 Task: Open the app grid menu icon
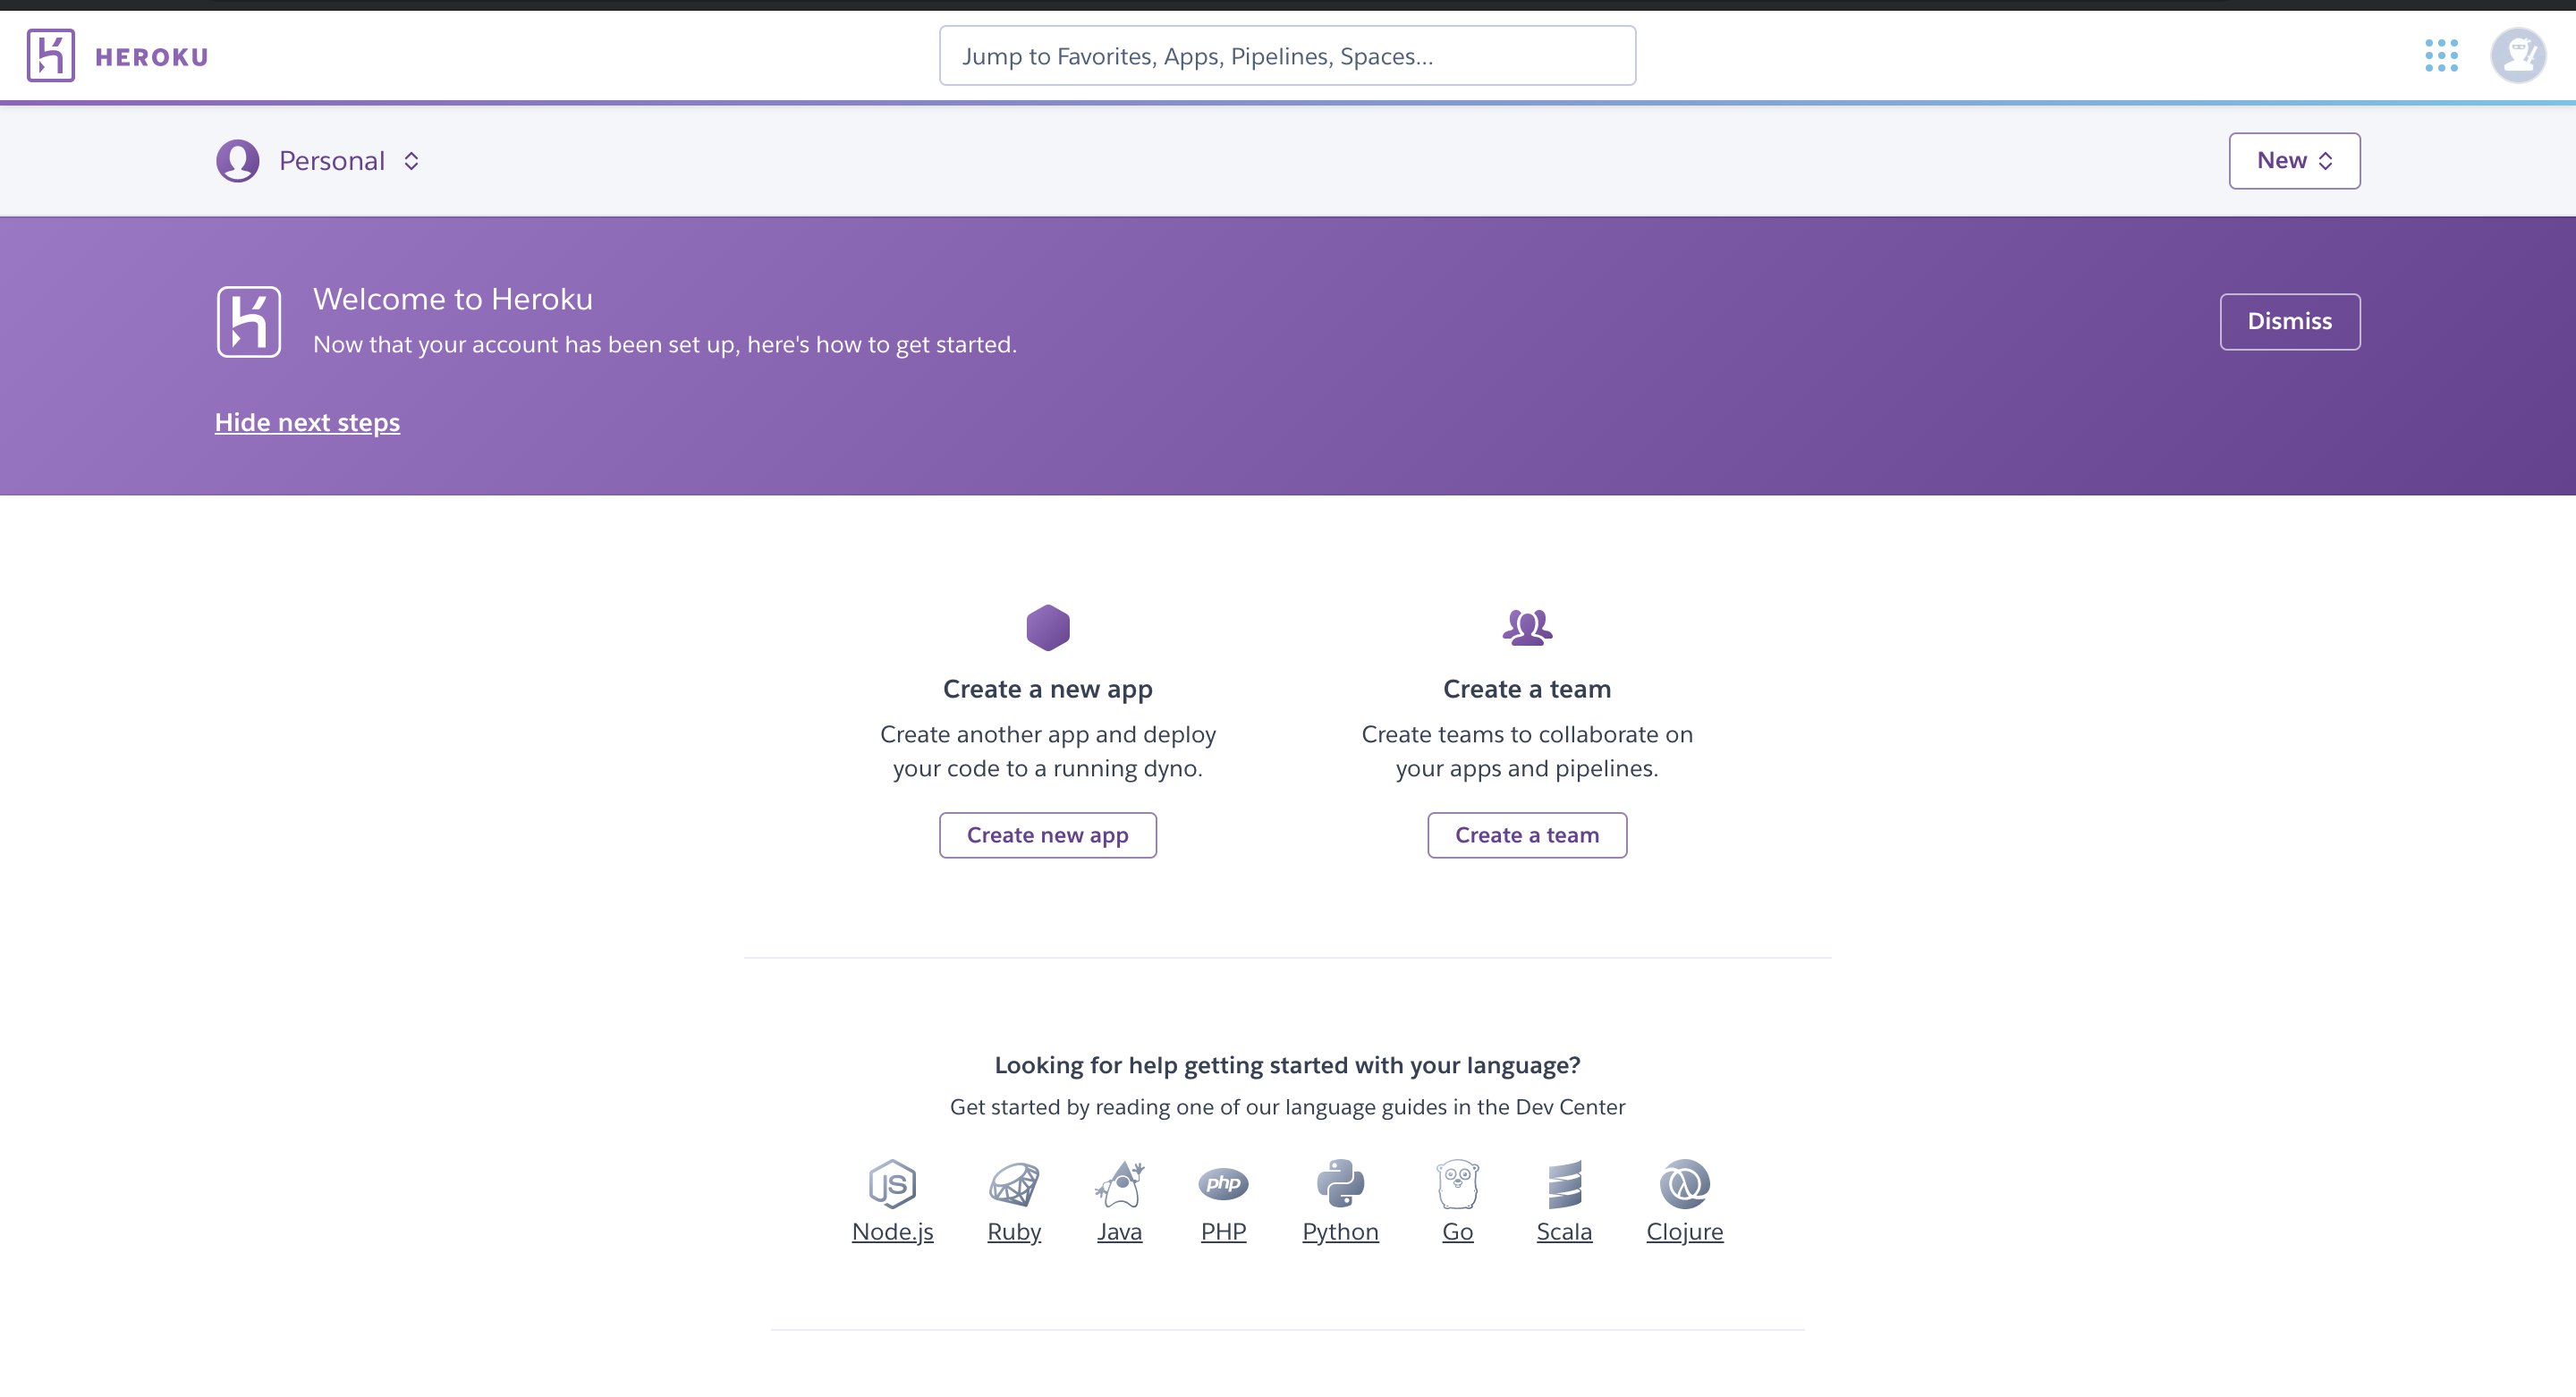2441,56
